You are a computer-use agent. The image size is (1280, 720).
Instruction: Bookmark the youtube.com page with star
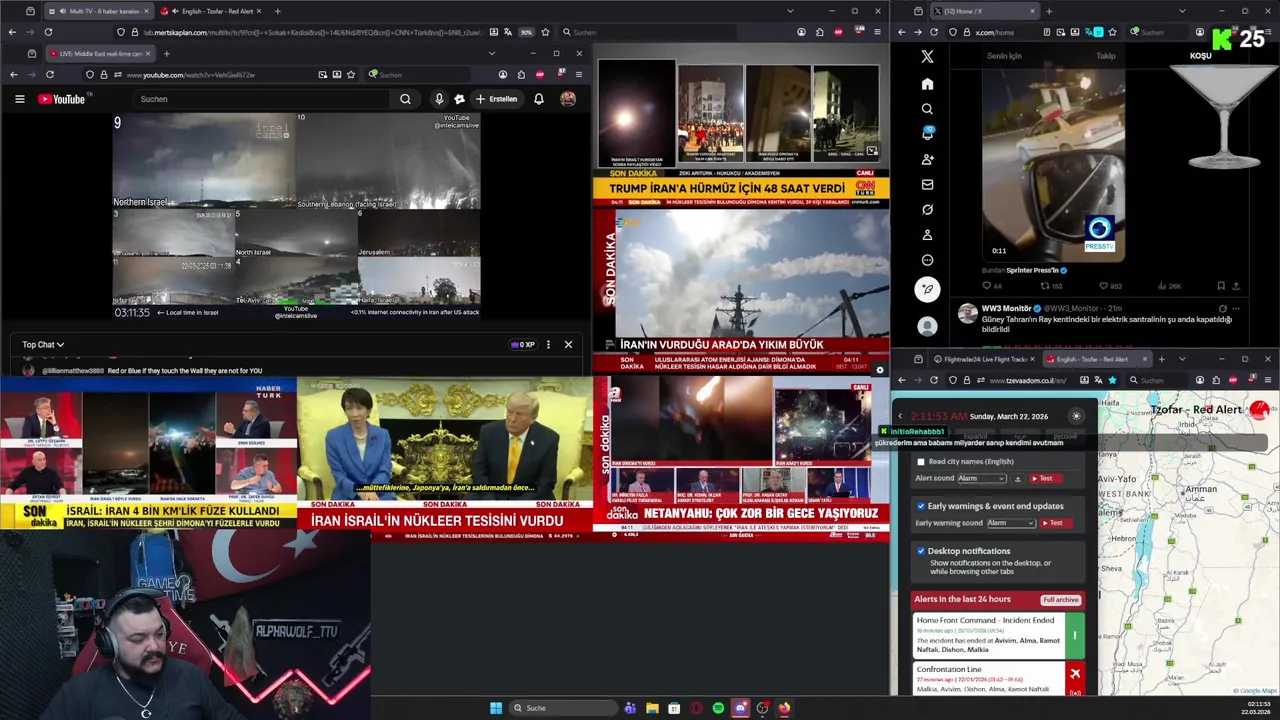[x=351, y=75]
